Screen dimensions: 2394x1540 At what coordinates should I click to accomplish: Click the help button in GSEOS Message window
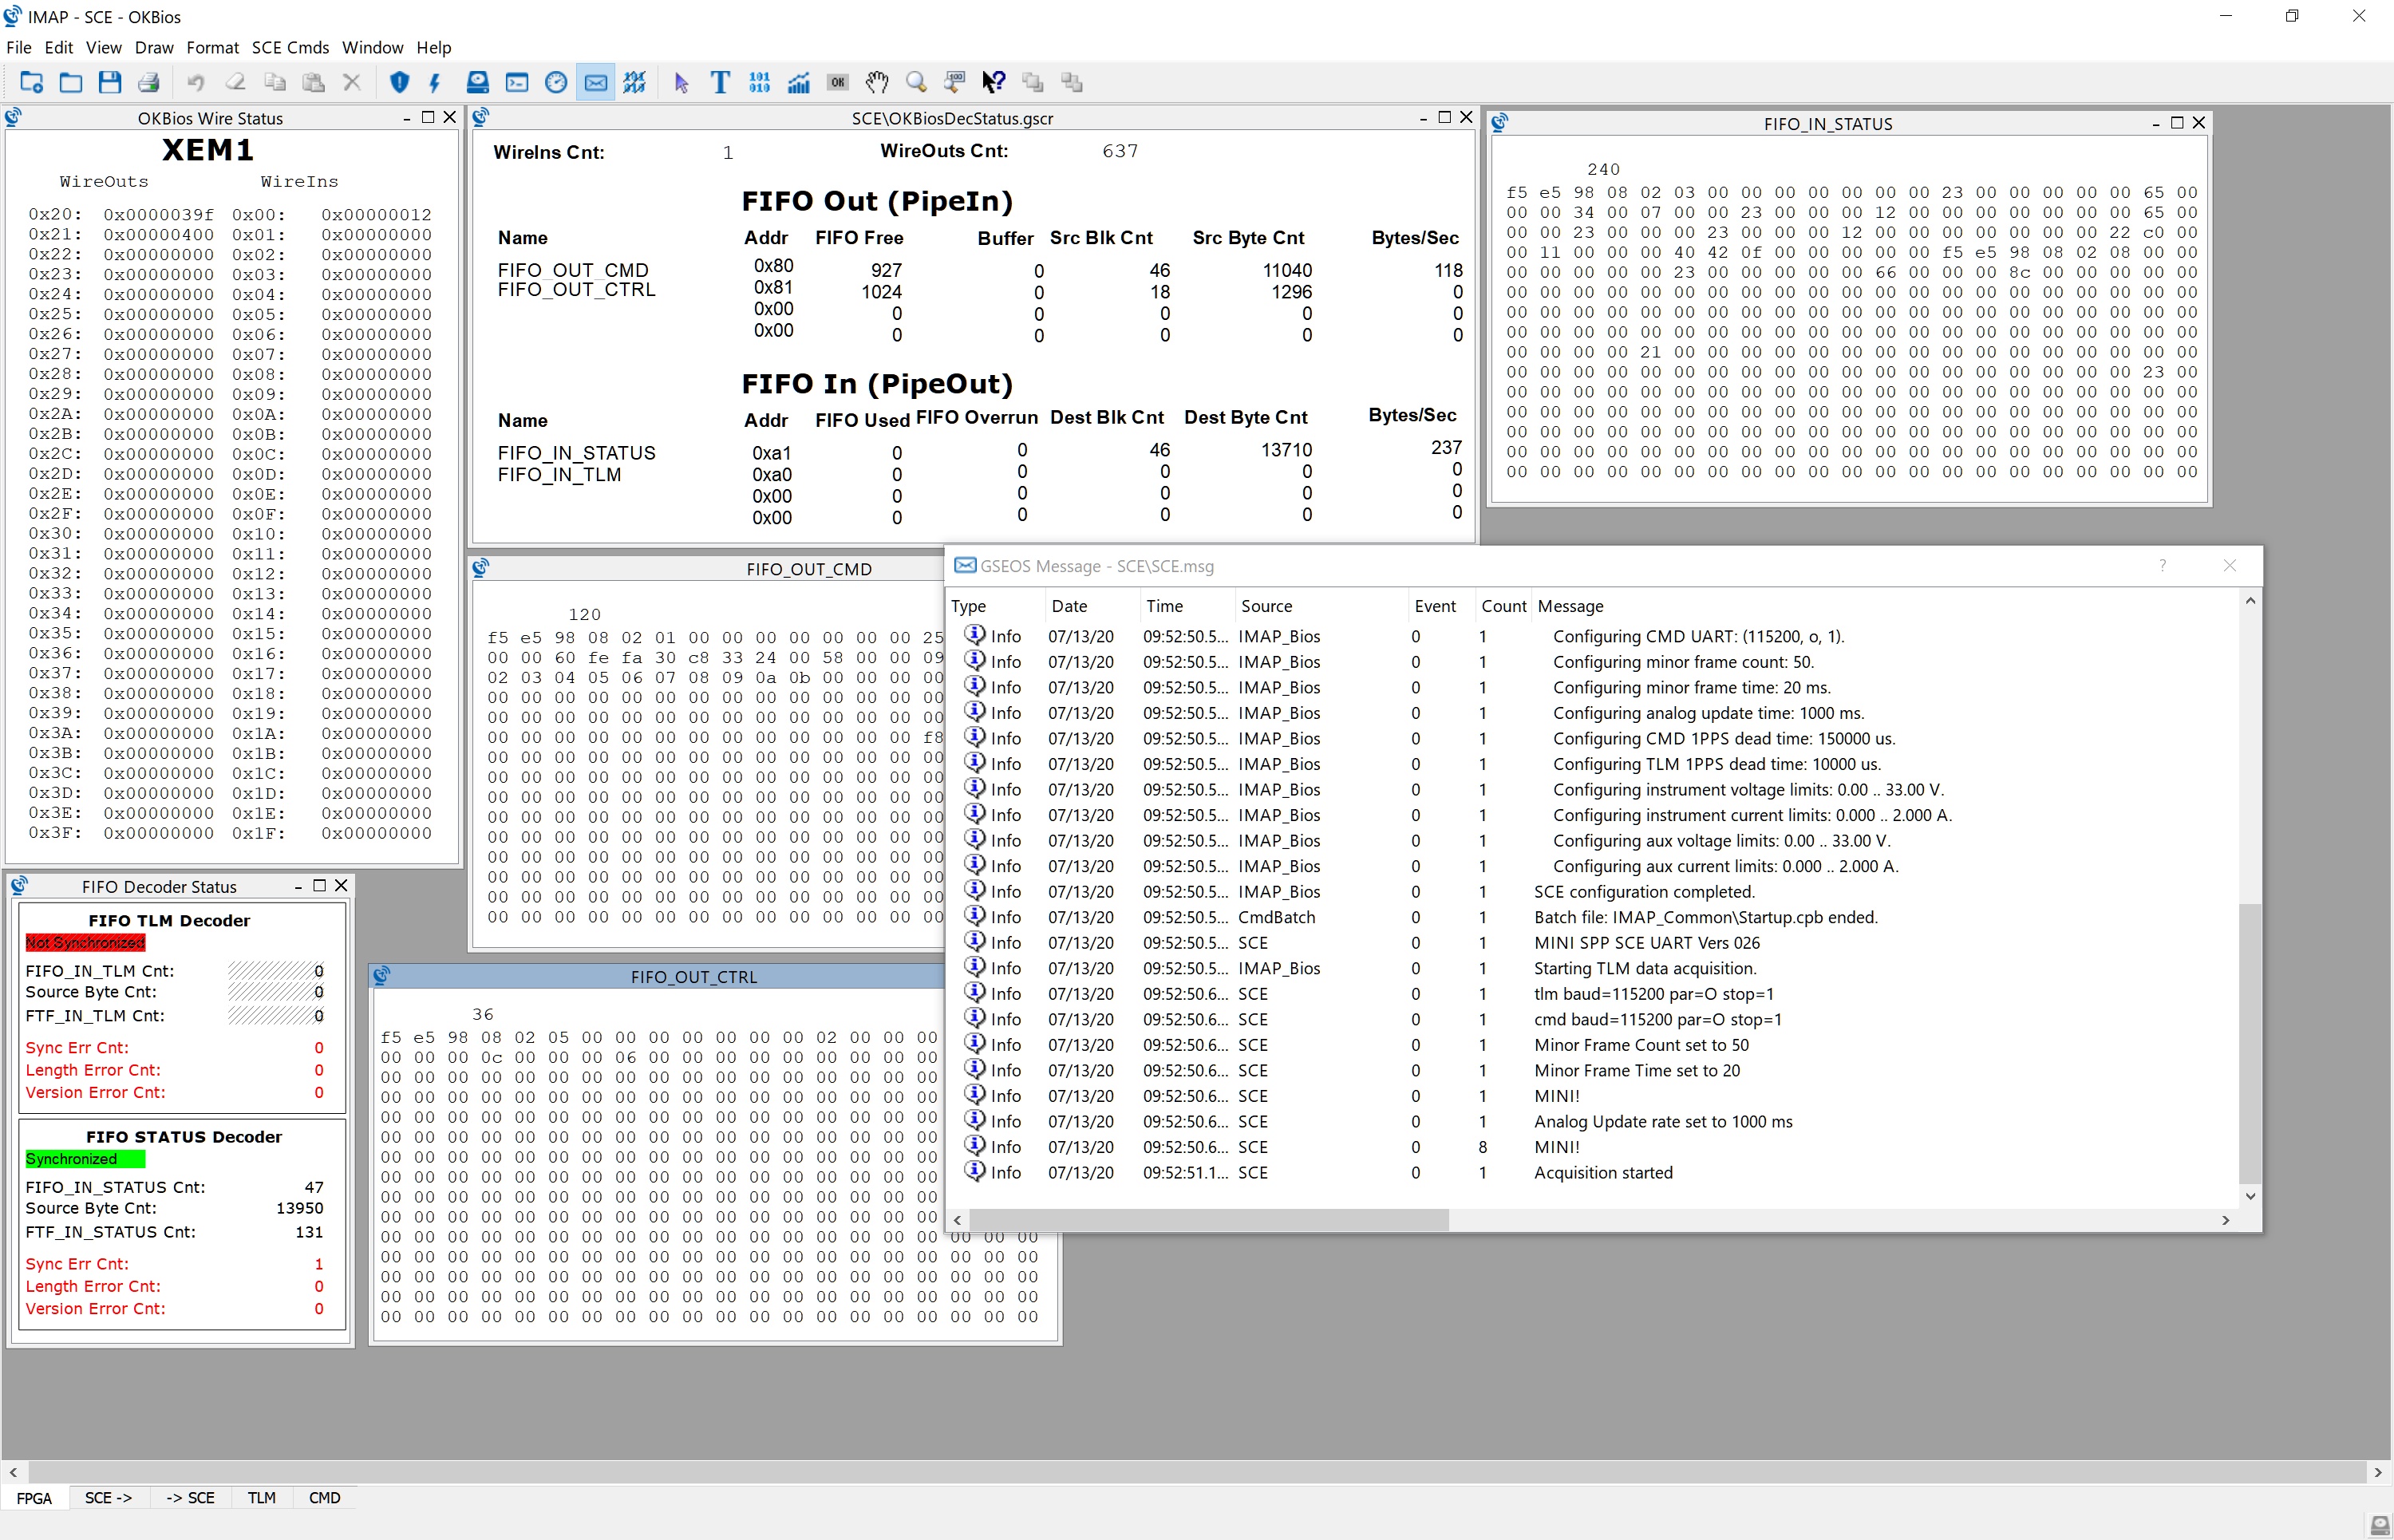(2163, 566)
